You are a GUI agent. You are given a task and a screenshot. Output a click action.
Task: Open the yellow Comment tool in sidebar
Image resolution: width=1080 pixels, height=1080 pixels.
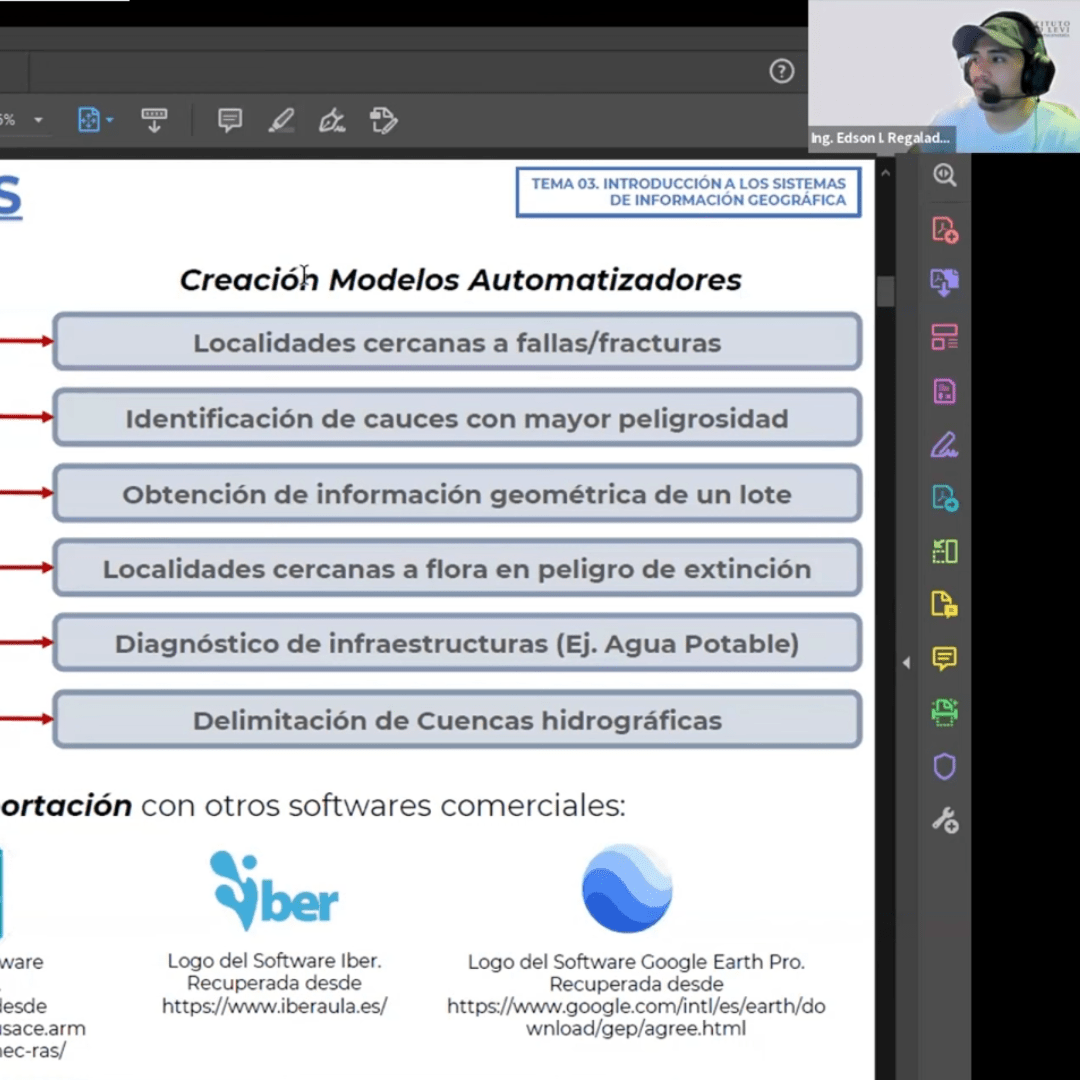point(945,658)
